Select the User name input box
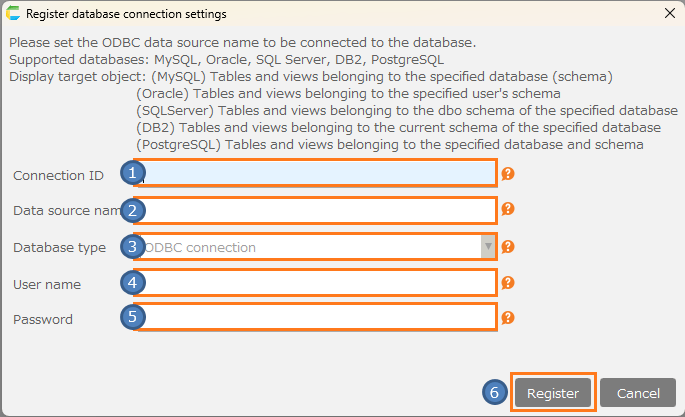 (320, 283)
